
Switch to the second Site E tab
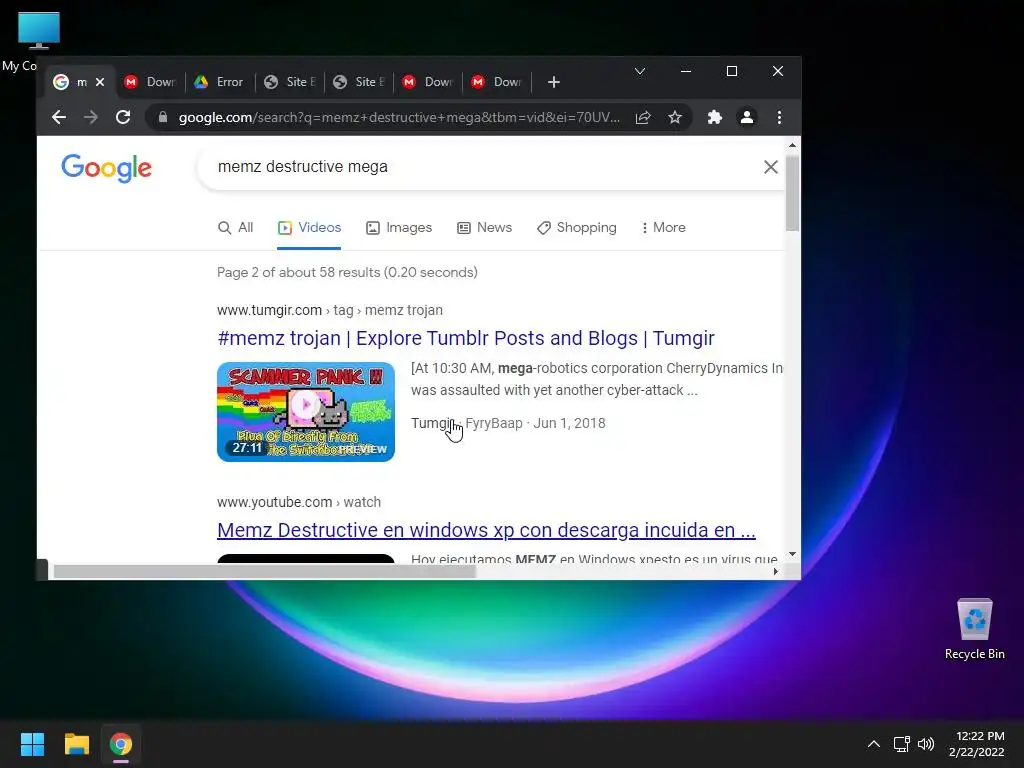[359, 82]
